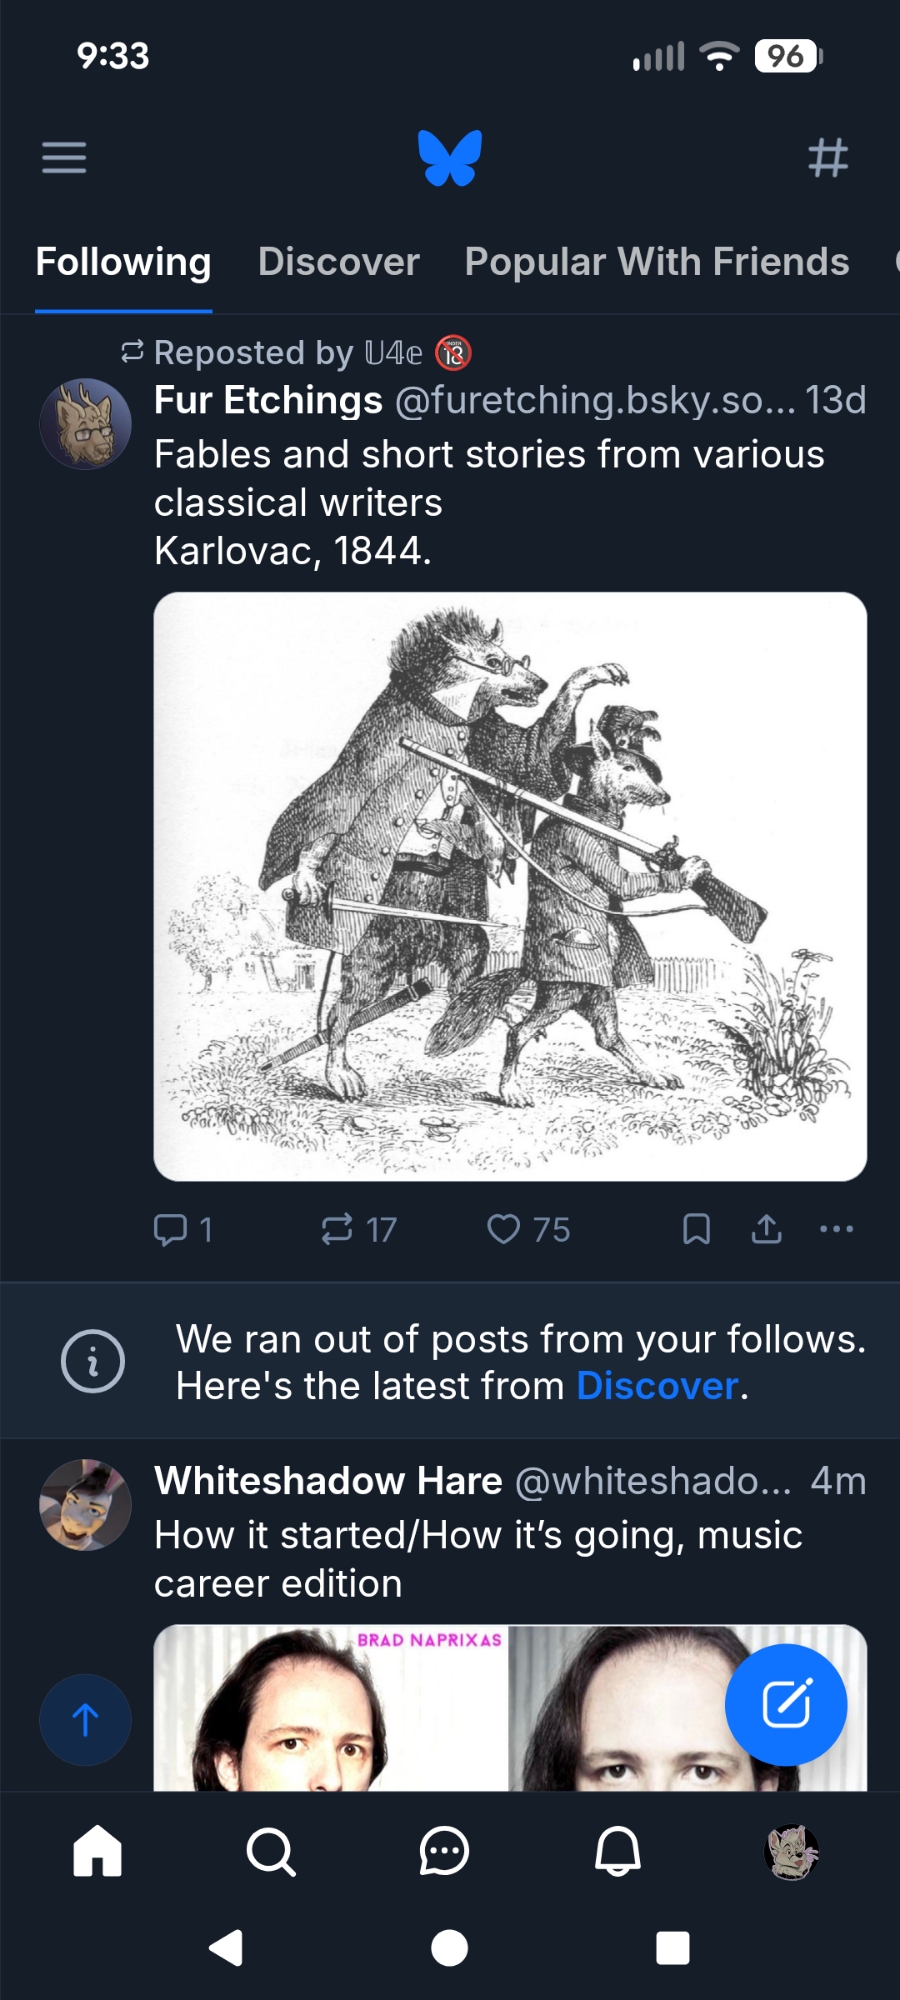Switch to the Discover tab
Image resolution: width=900 pixels, height=2000 pixels.
point(338,262)
